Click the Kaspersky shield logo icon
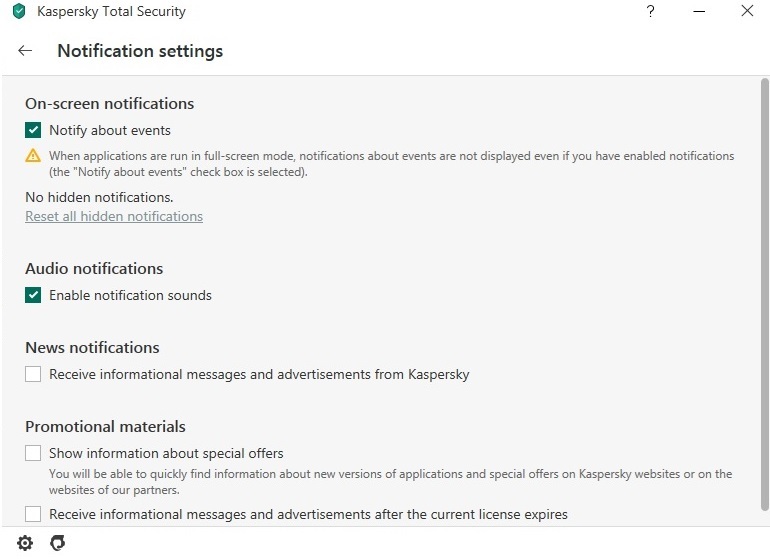770x559 pixels. click(x=17, y=12)
